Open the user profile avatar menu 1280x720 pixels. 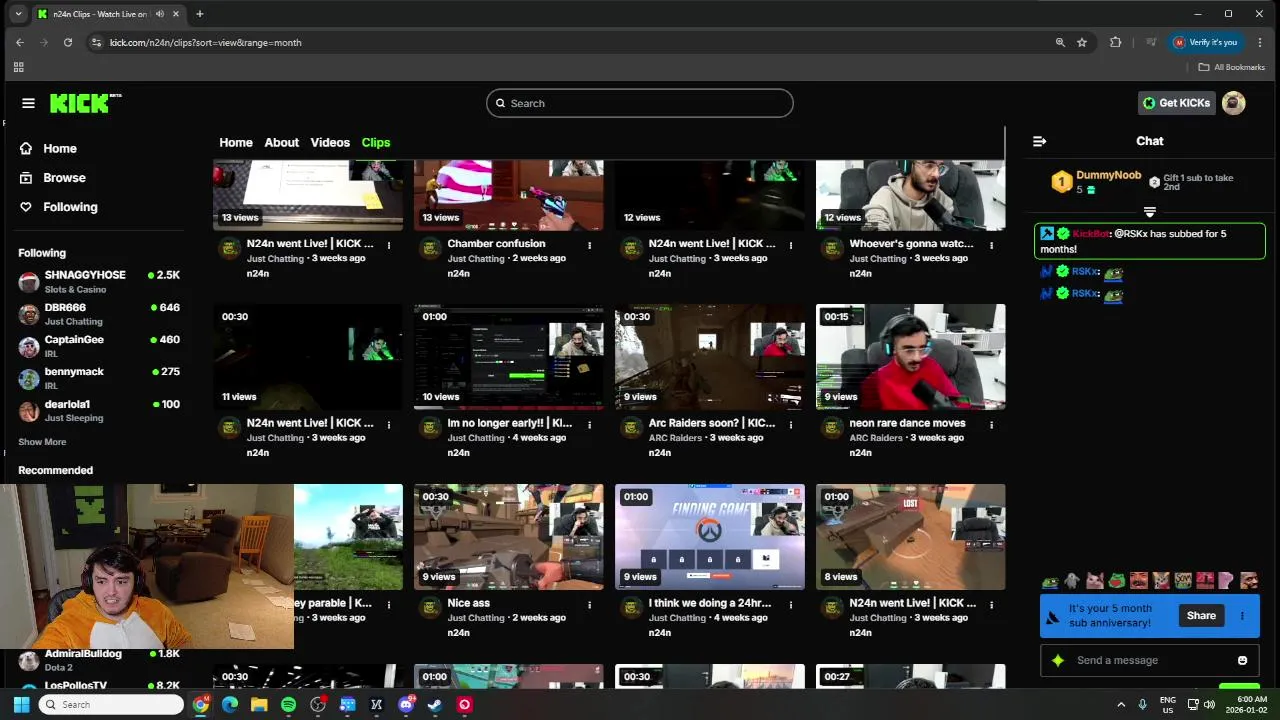pos(1234,103)
